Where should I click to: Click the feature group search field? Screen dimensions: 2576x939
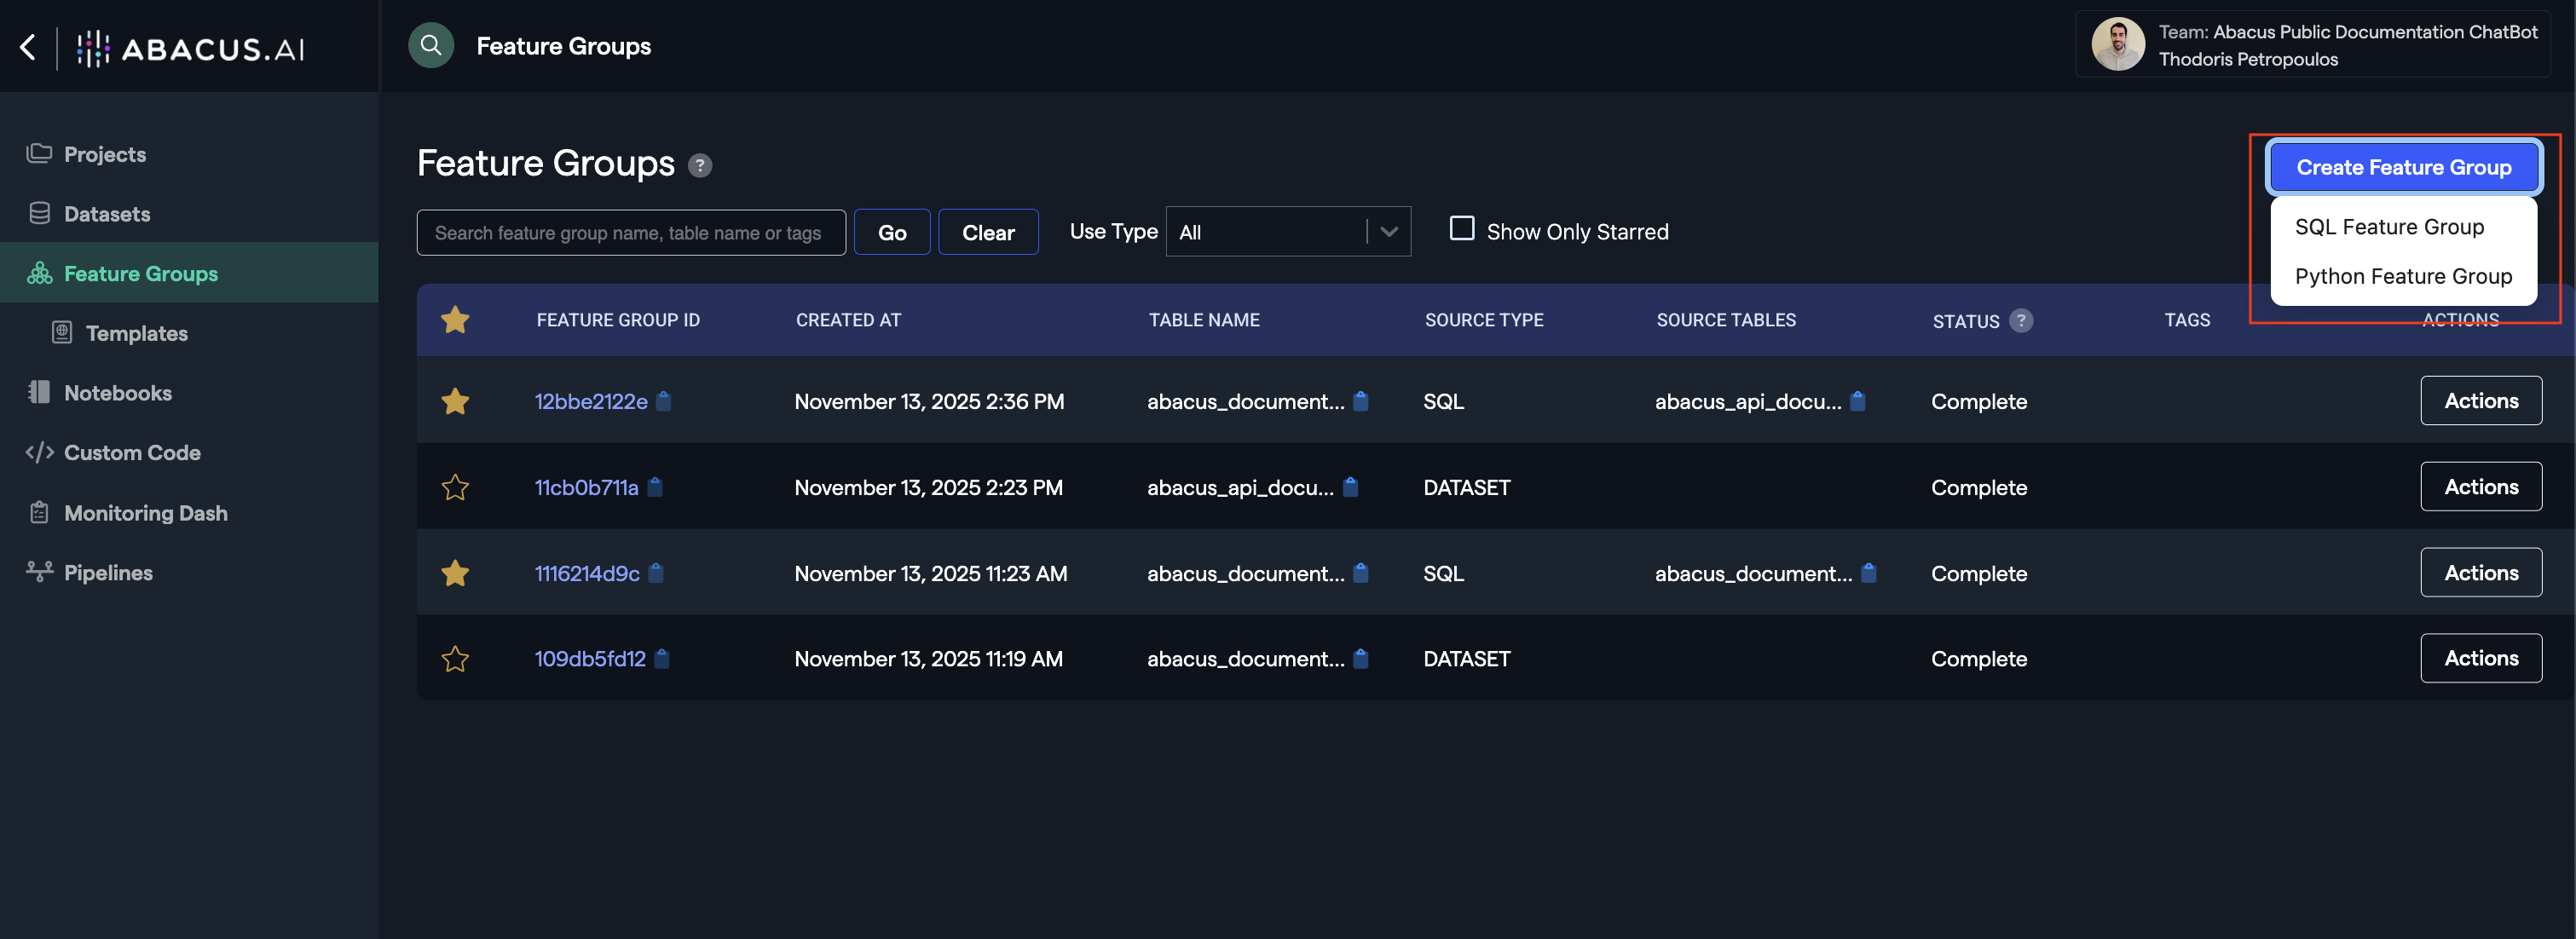coord(630,232)
